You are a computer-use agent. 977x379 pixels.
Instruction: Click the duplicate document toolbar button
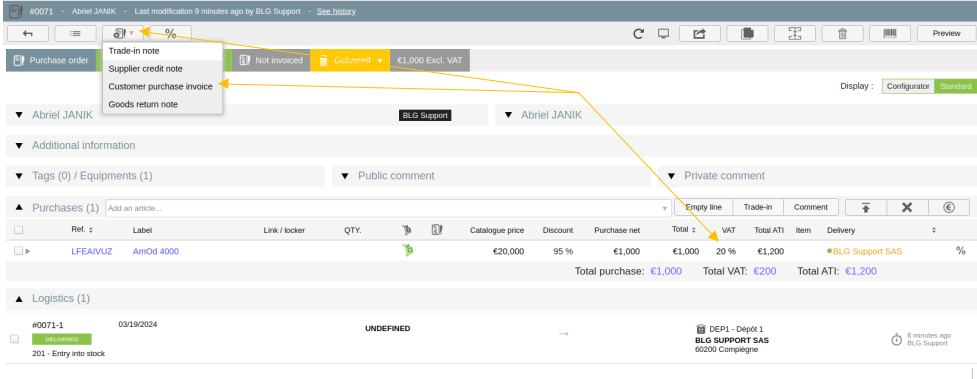(x=747, y=34)
